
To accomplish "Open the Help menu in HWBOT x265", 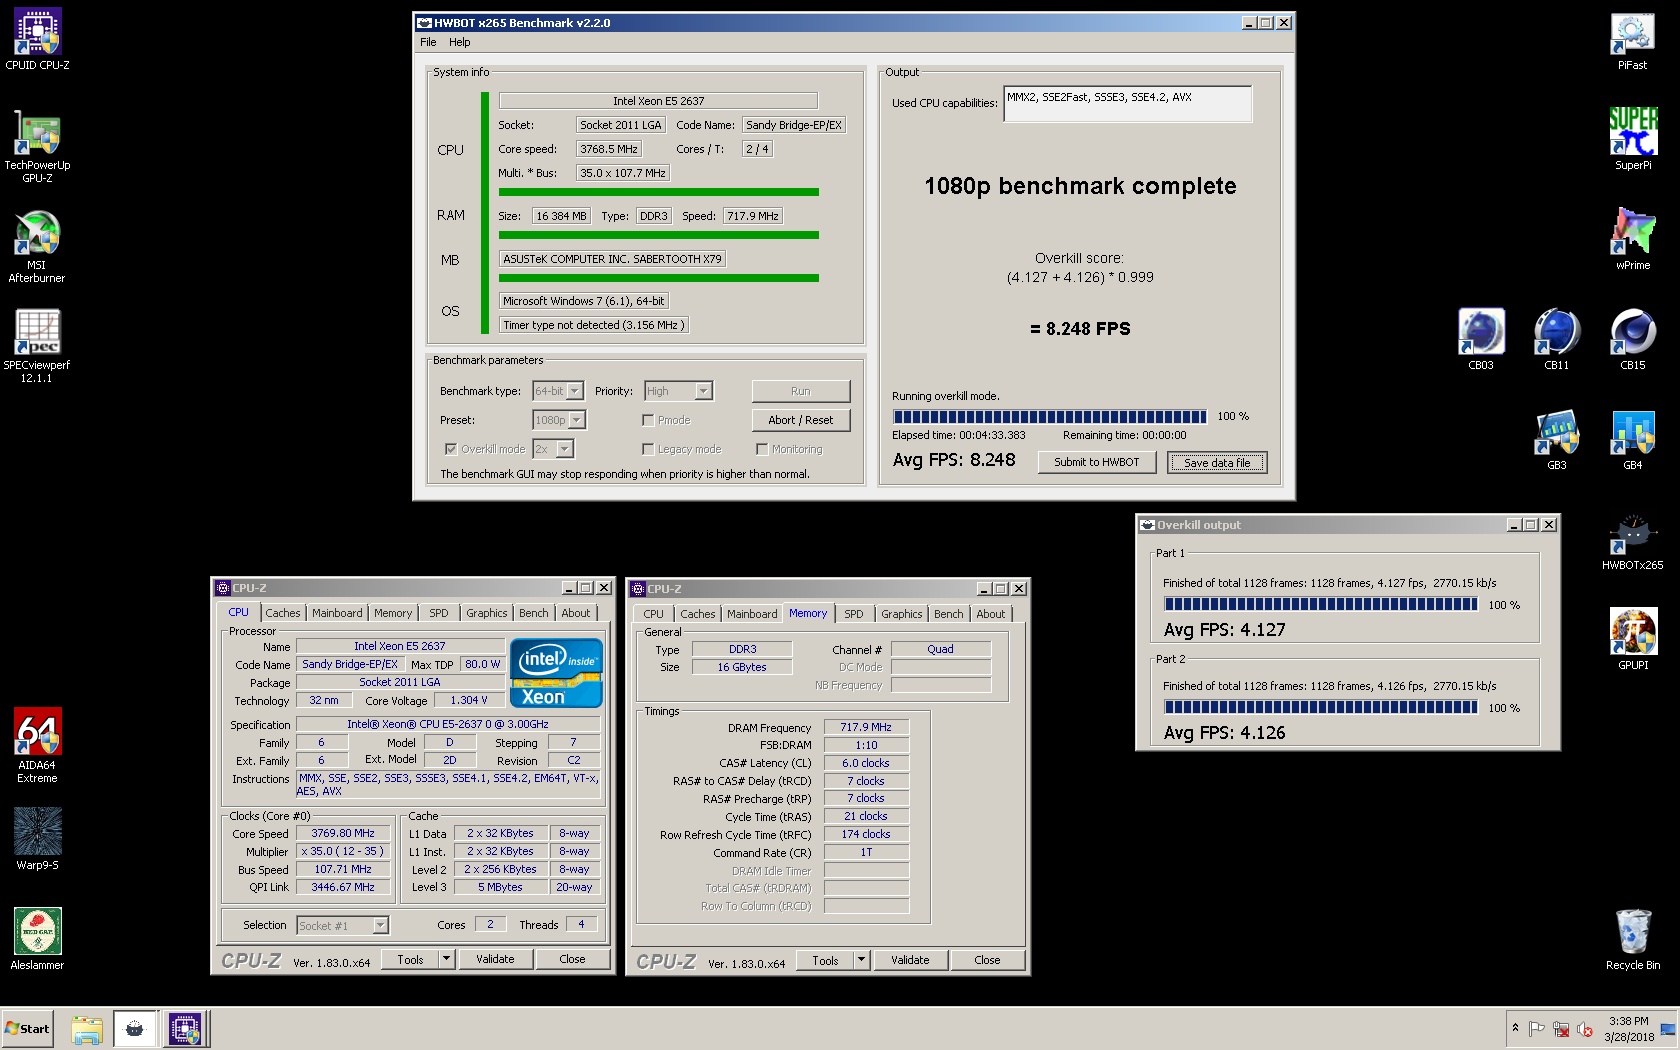I will [459, 42].
